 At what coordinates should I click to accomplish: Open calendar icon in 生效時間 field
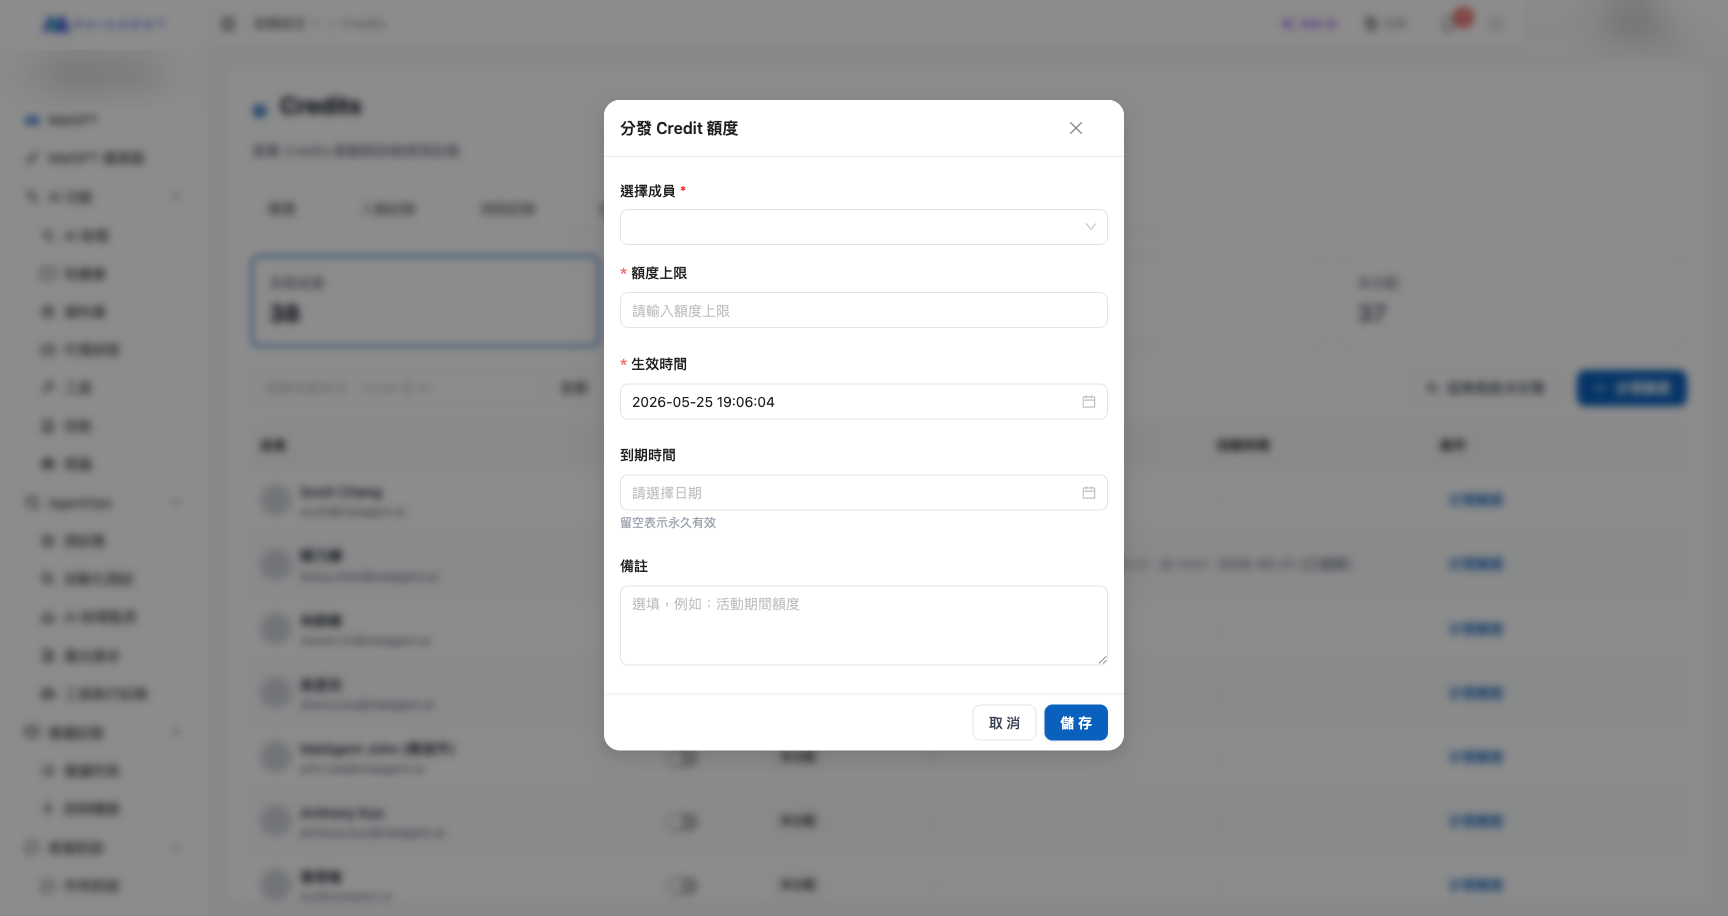1089,402
